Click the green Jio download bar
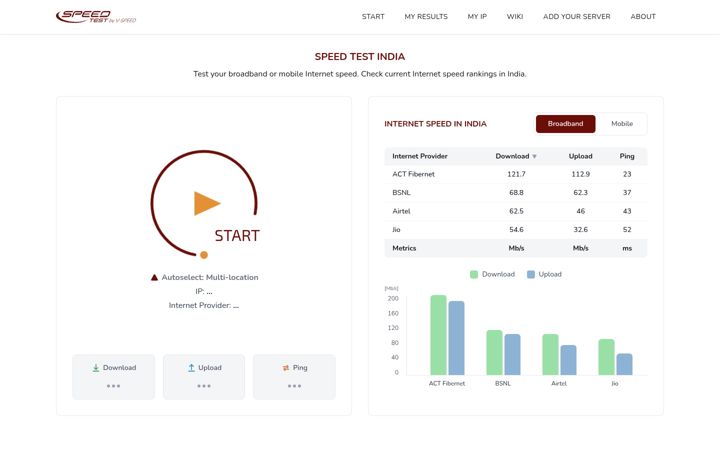 click(607, 357)
